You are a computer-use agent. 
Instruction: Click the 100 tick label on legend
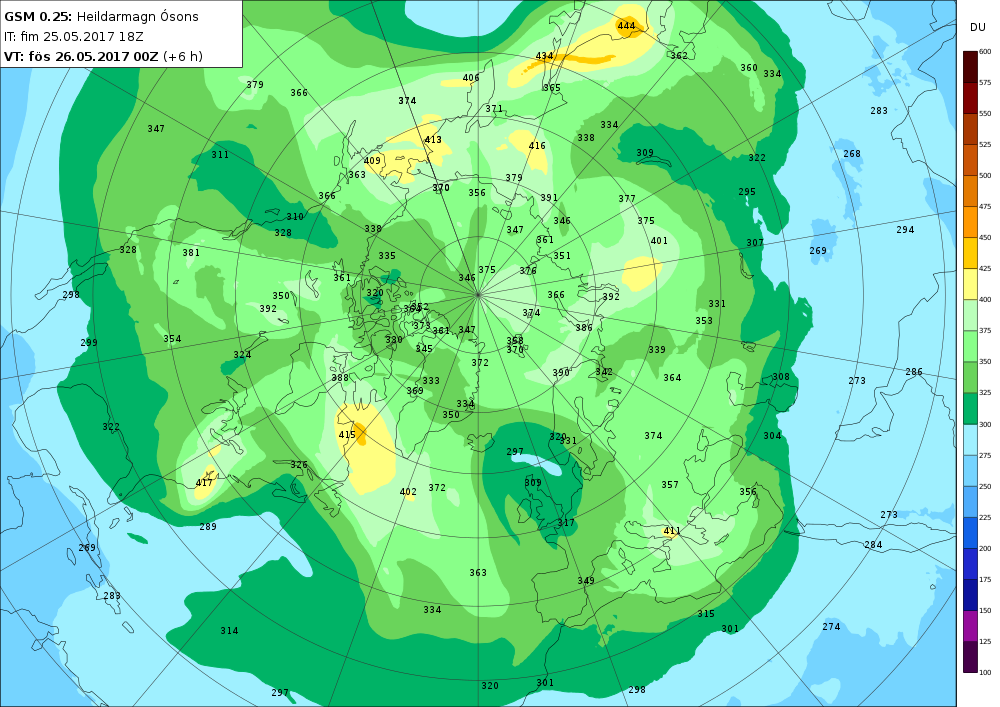[985, 672]
